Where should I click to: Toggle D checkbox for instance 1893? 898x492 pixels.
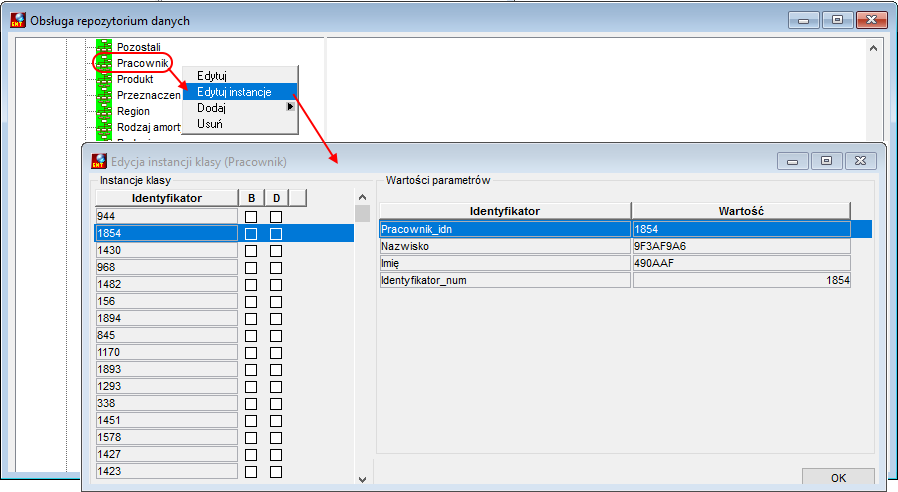(276, 370)
